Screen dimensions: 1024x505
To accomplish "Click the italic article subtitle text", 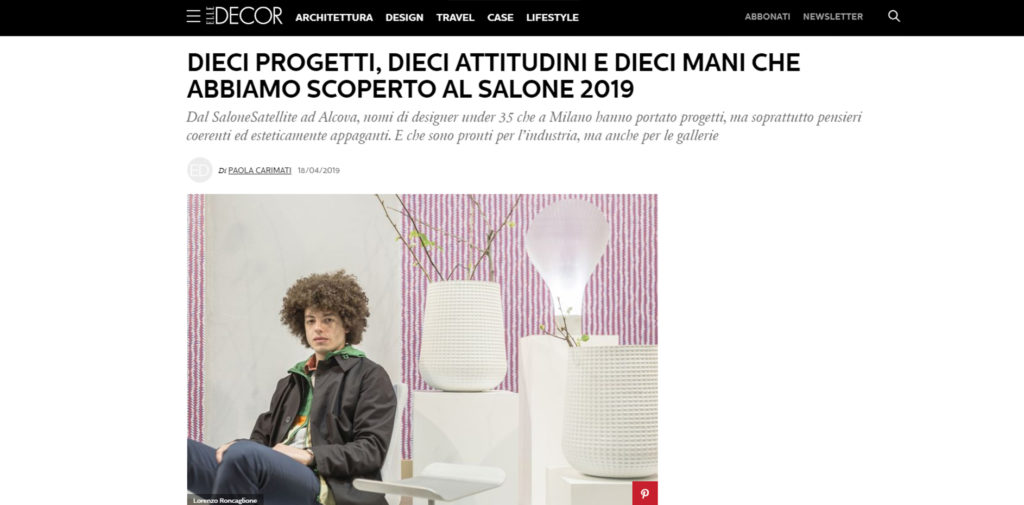I will (524, 127).
